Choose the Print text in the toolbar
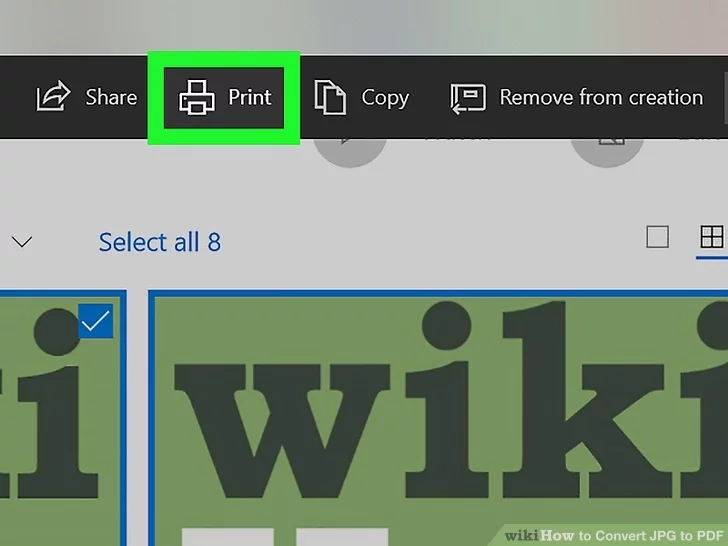Screen dimensions: 728x546 point(249,97)
